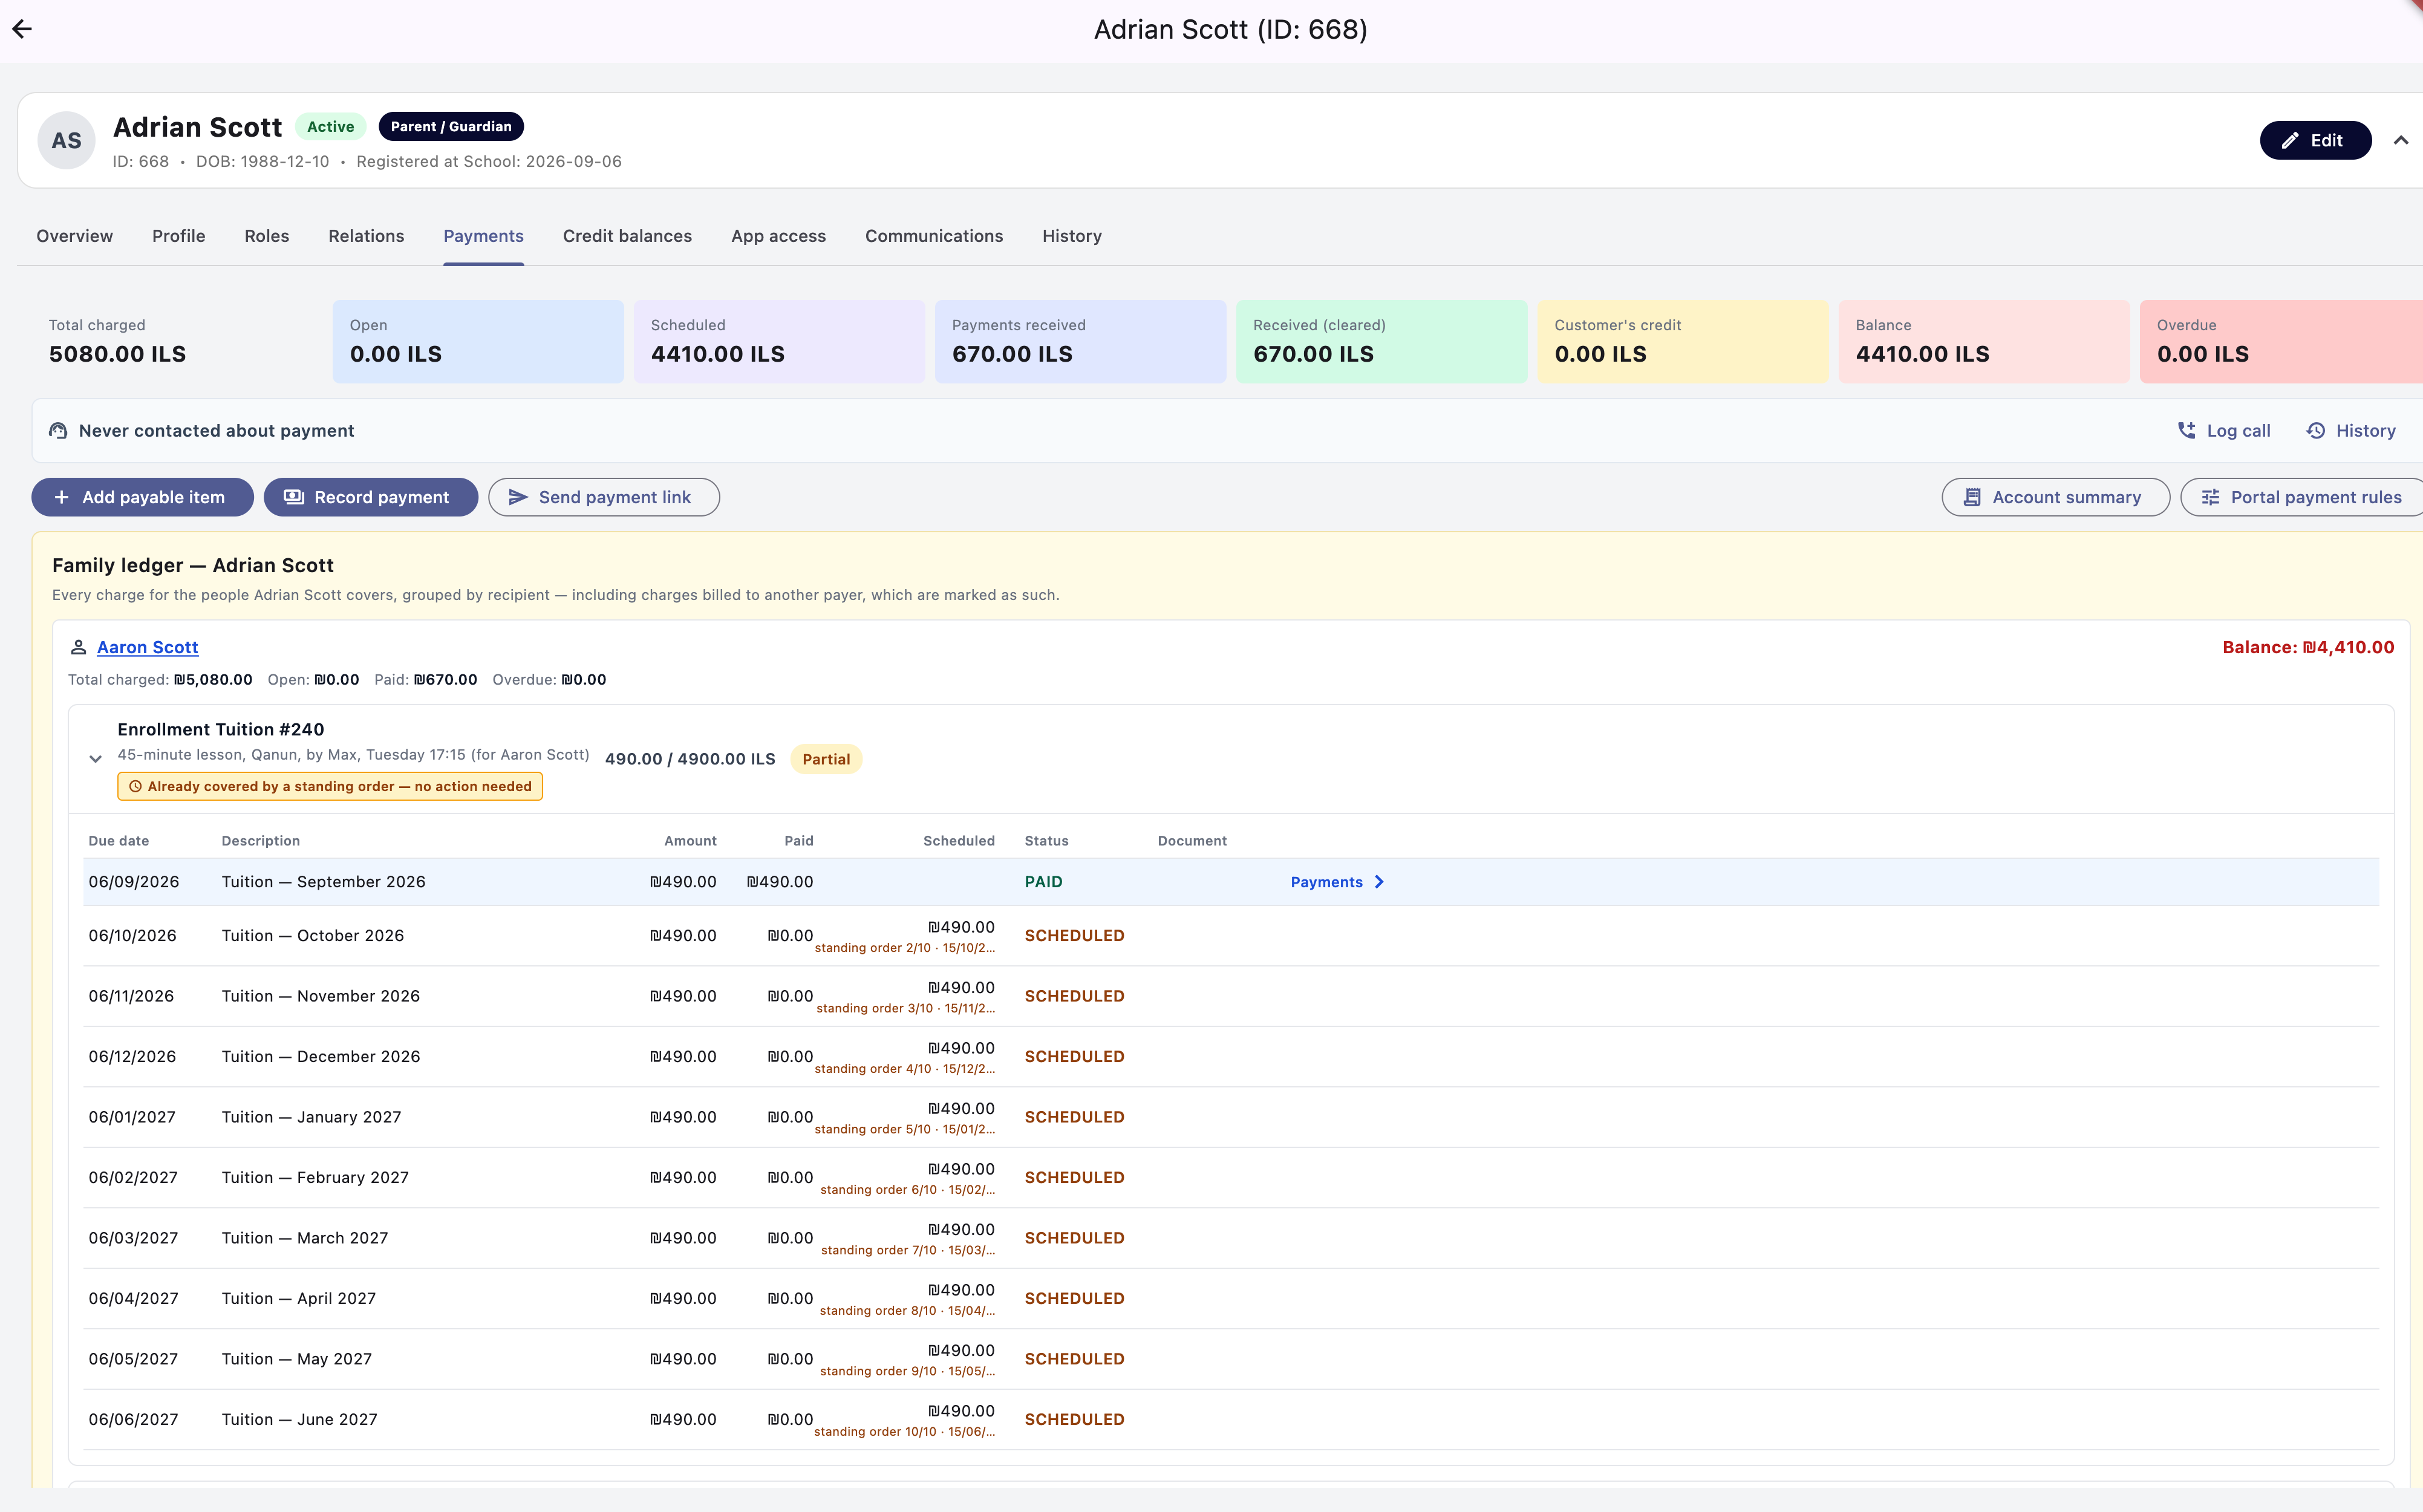The width and height of the screenshot is (2423, 1512).
Task: Click the phone icon on Log call
Action: pyautogui.click(x=2186, y=430)
